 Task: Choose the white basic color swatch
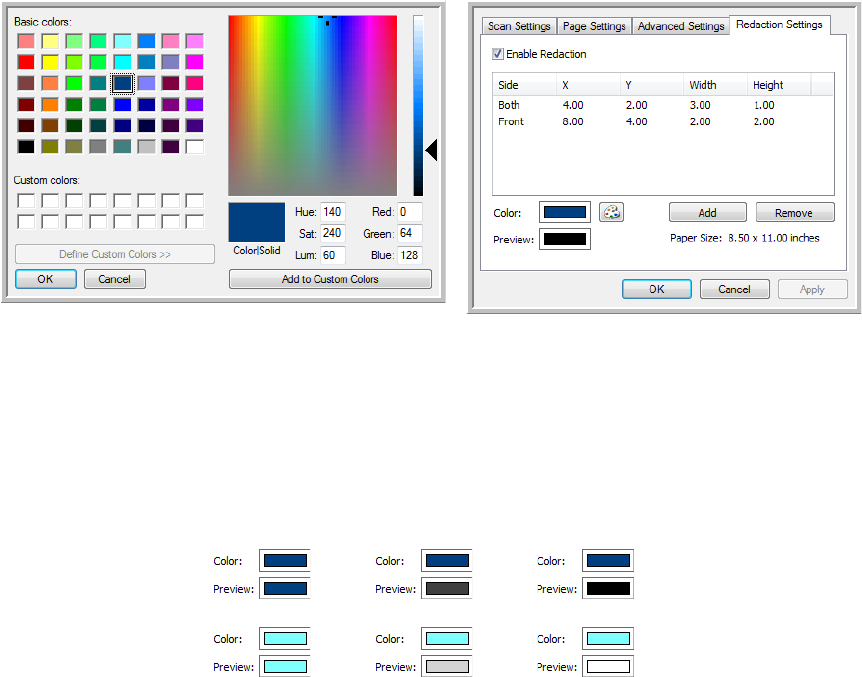point(194,146)
